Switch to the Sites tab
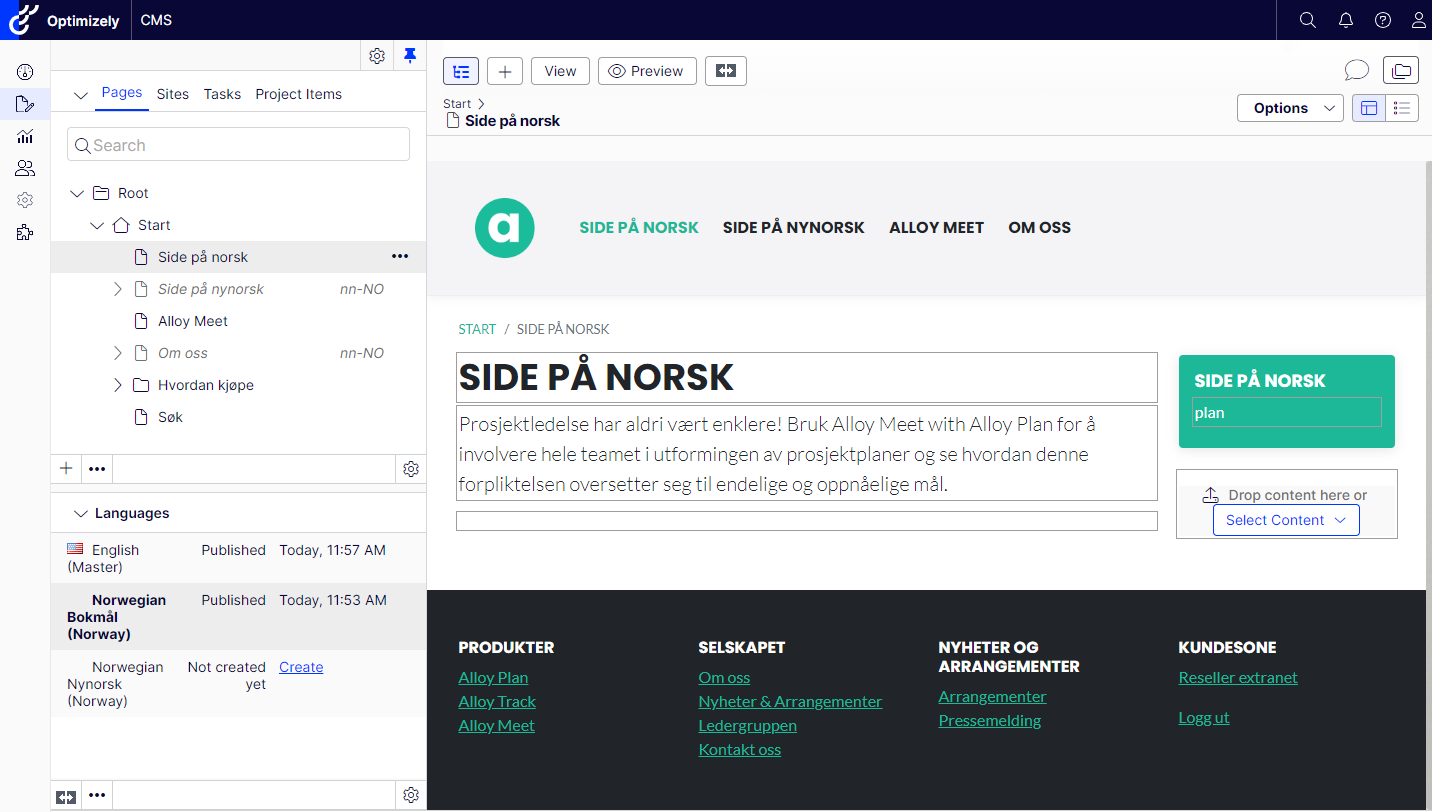This screenshot has height=812, width=1432. (172, 94)
